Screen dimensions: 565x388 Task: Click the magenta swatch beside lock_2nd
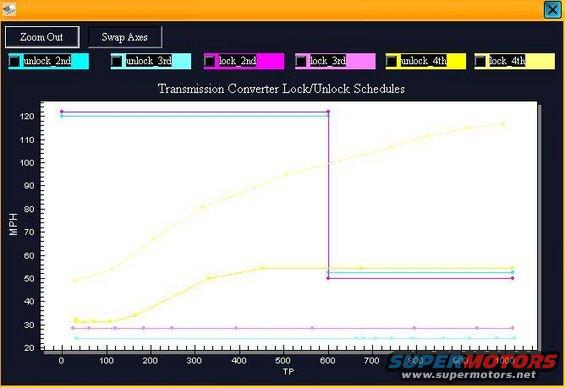tap(270, 61)
